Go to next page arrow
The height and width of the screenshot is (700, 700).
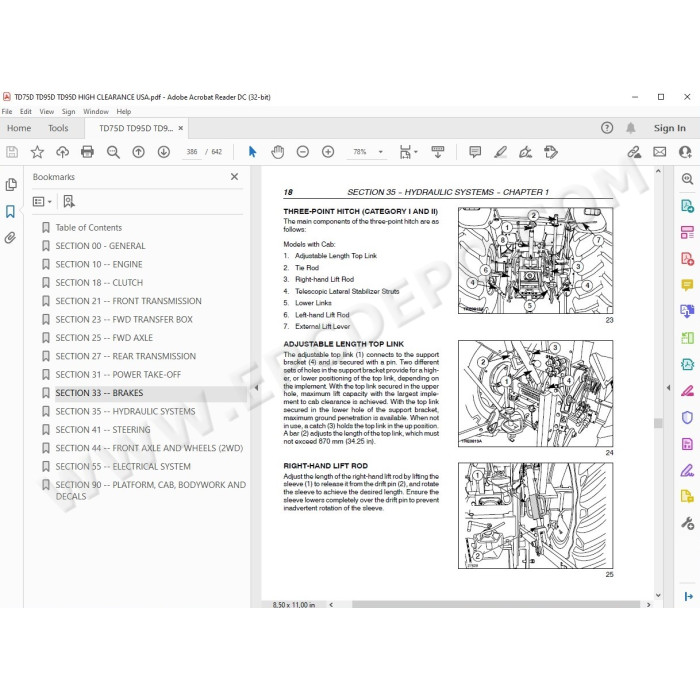164,152
